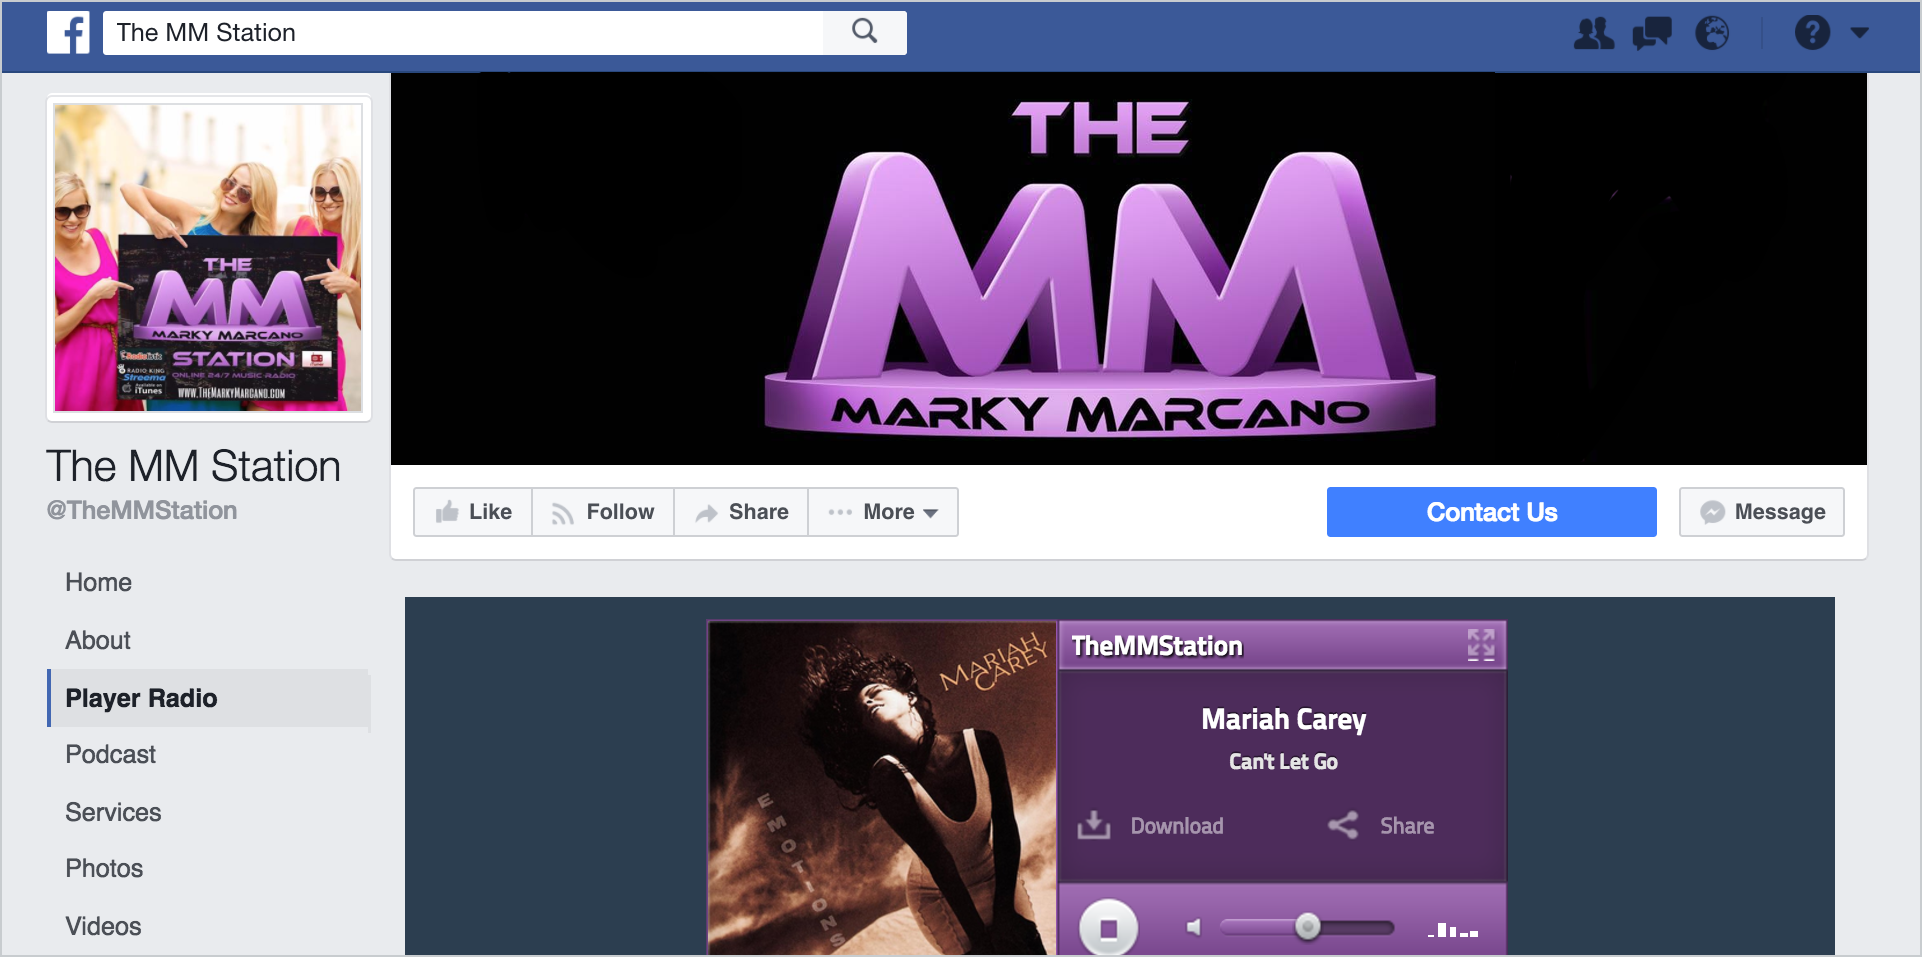Like the page
The width and height of the screenshot is (1922, 957).
point(473,512)
